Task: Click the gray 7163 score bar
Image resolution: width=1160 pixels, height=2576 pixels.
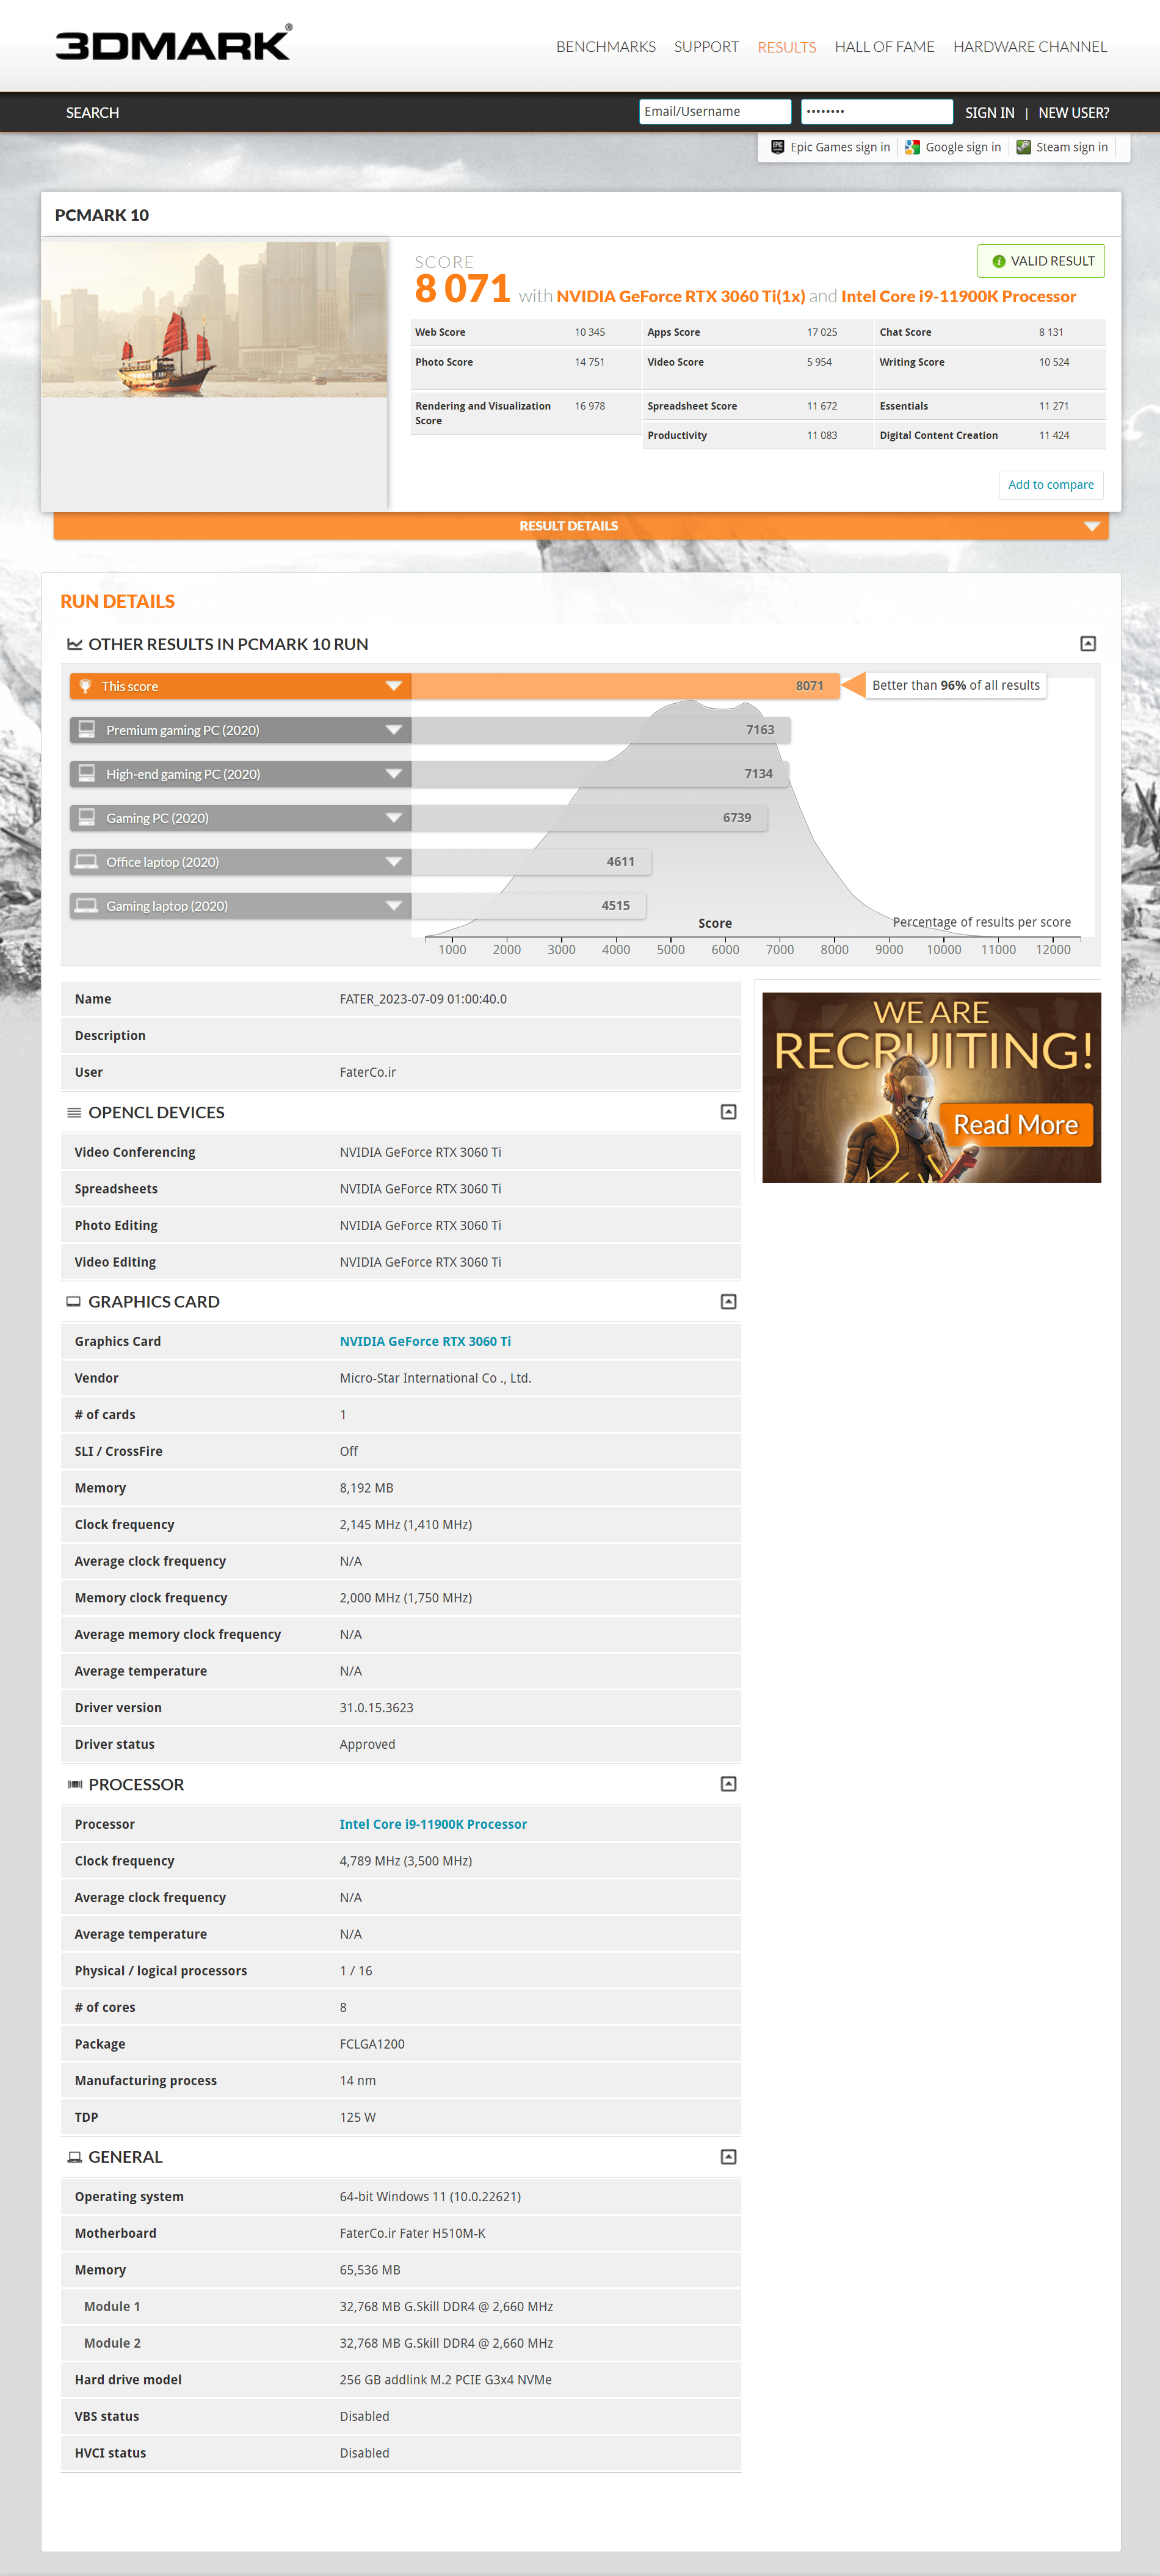Action: pos(601,730)
